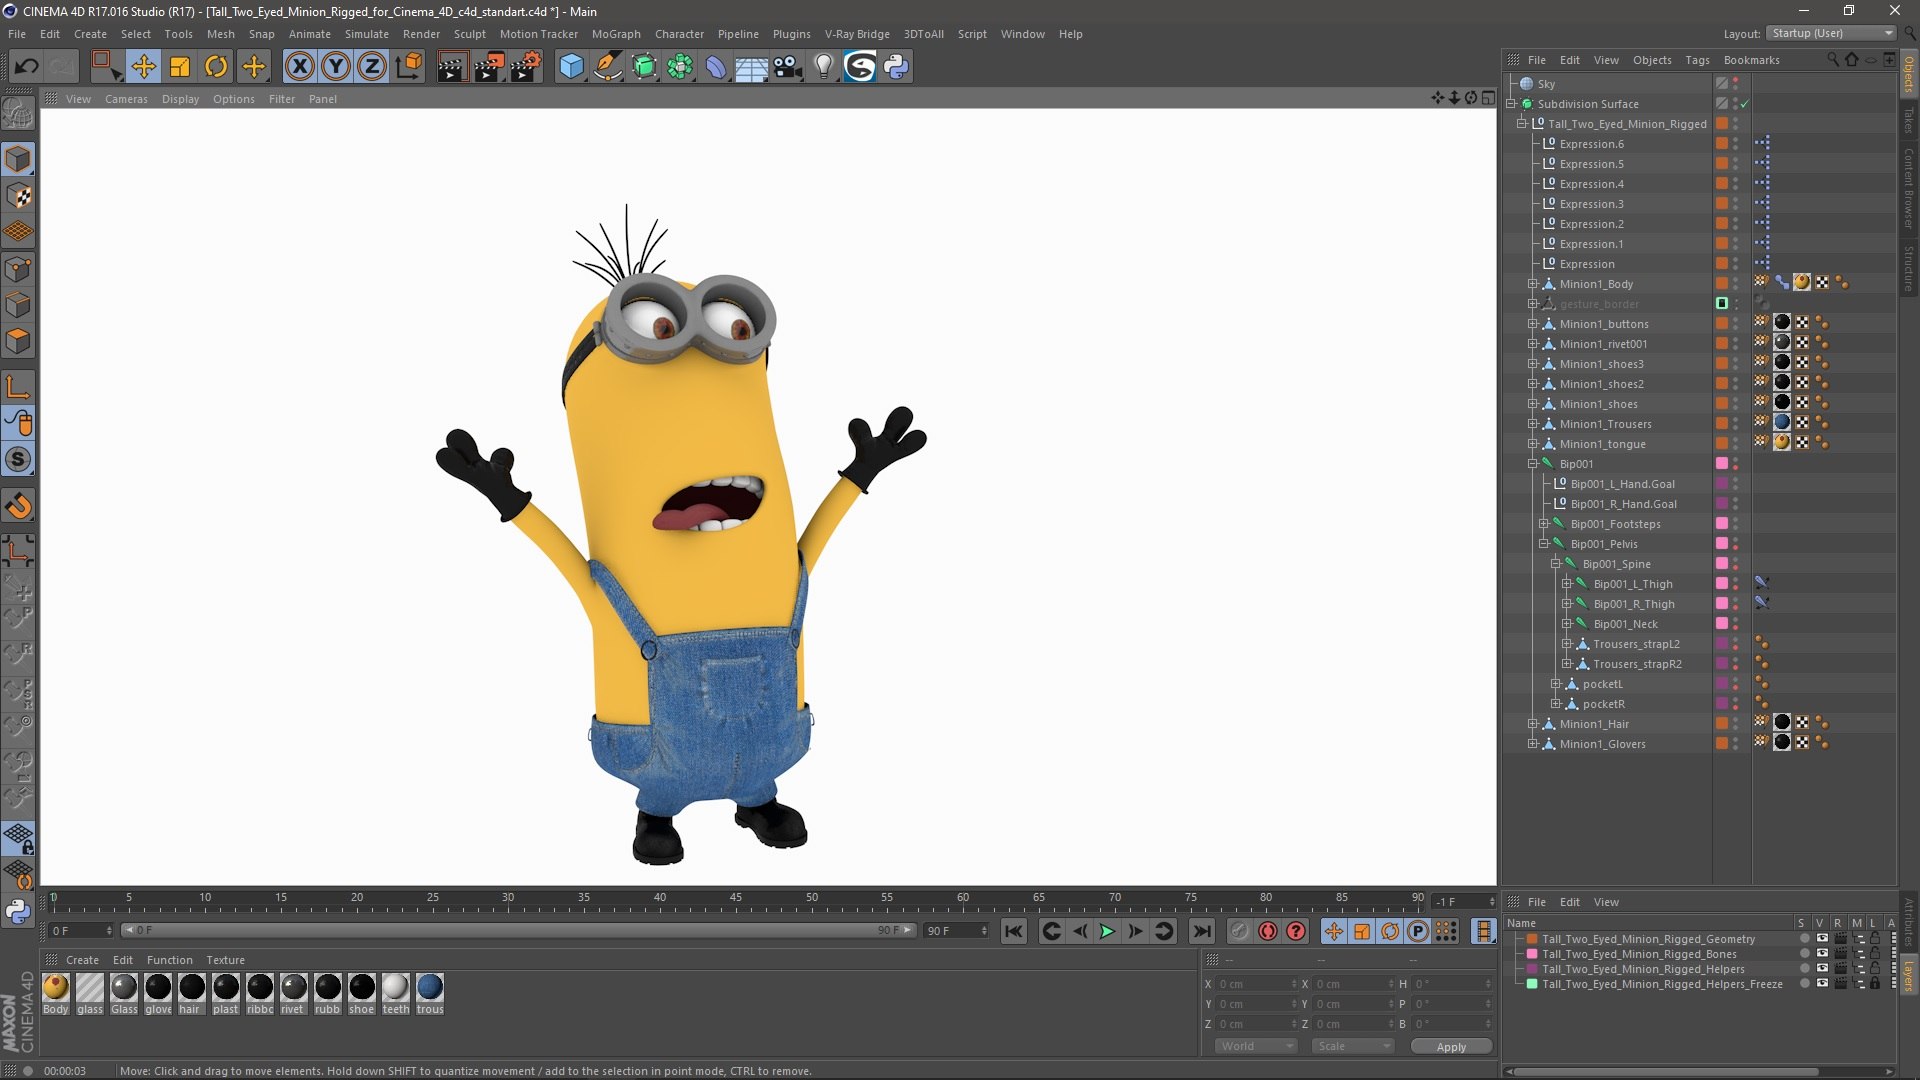This screenshot has width=1920, height=1080.
Task: Collapse the Bip001 hierarchy
Action: (1533, 464)
